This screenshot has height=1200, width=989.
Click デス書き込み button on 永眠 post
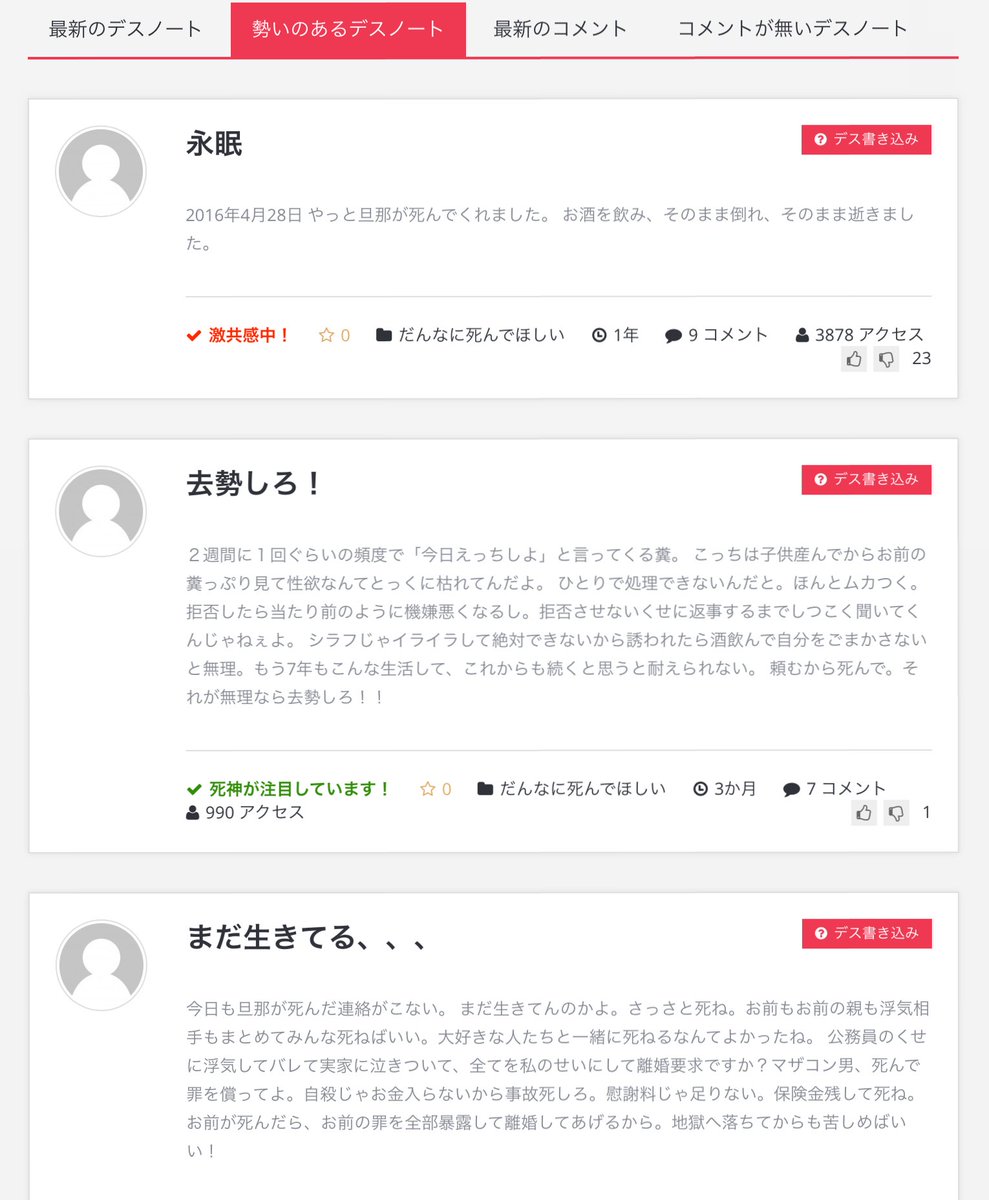(866, 140)
